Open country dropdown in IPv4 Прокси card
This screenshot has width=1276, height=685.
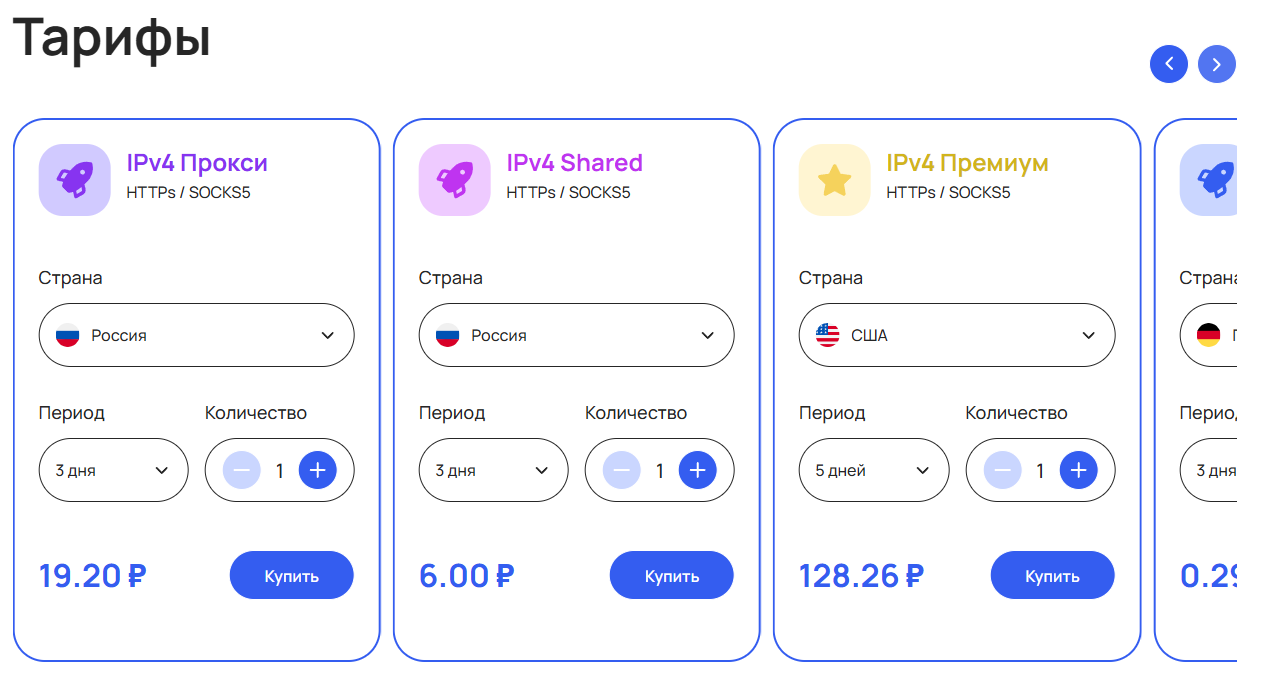coord(196,335)
